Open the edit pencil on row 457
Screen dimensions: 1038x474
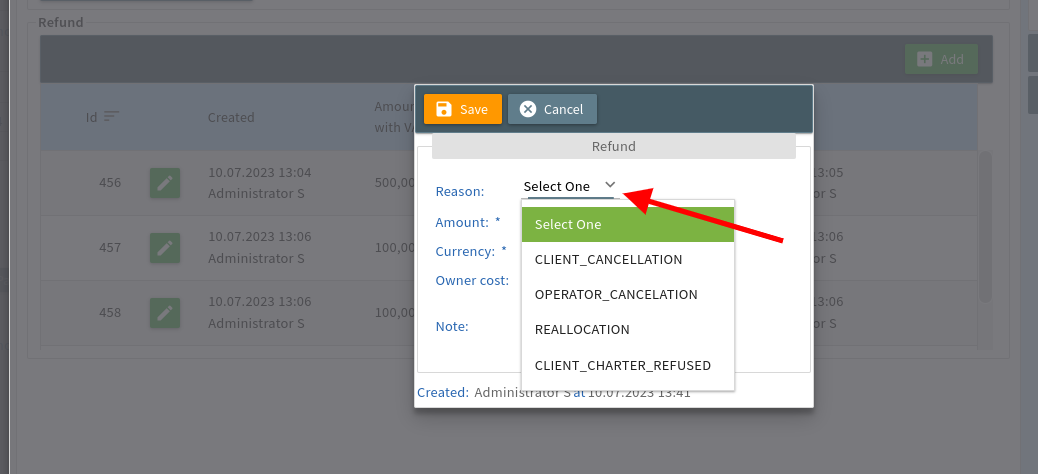(x=165, y=247)
